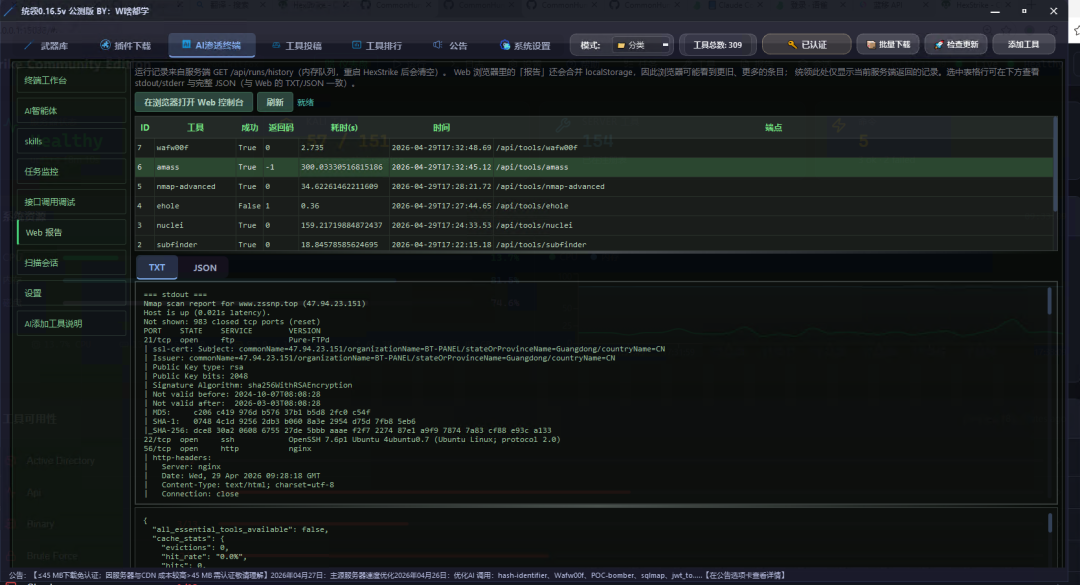Click the 批量下载 box icon button
The image size is (1080, 585).
point(888,45)
